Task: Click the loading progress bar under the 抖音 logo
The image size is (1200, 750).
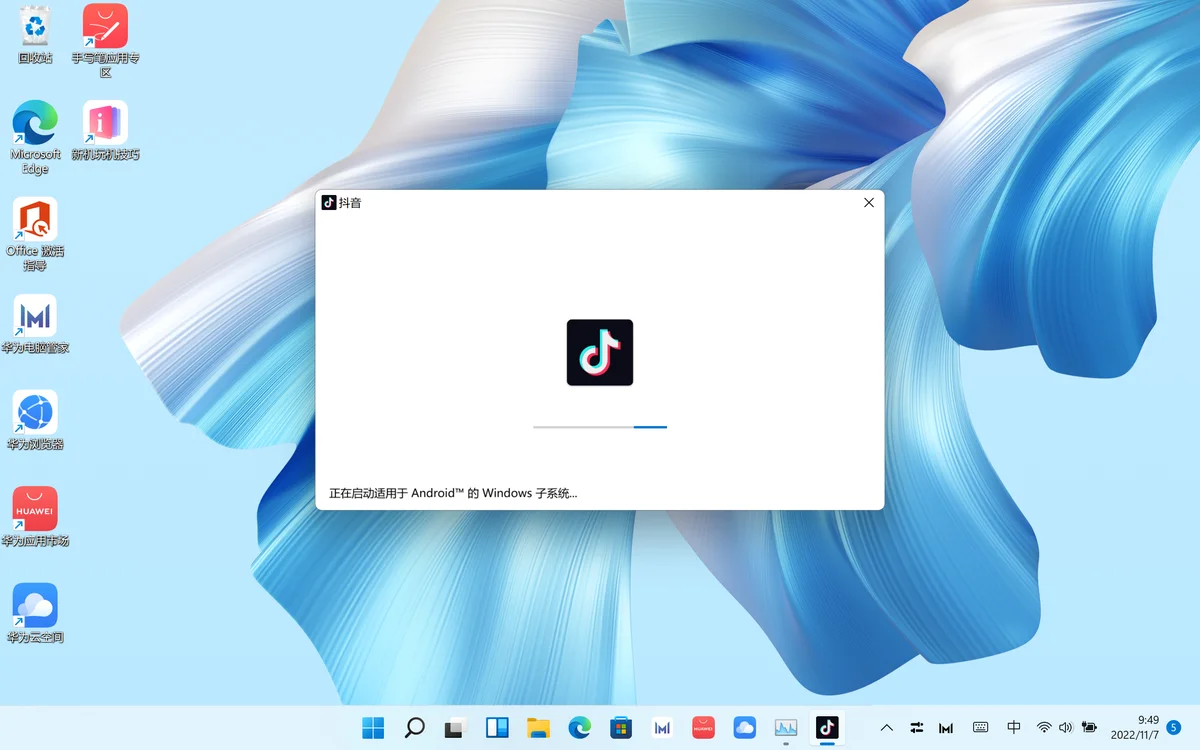Action: pos(600,427)
